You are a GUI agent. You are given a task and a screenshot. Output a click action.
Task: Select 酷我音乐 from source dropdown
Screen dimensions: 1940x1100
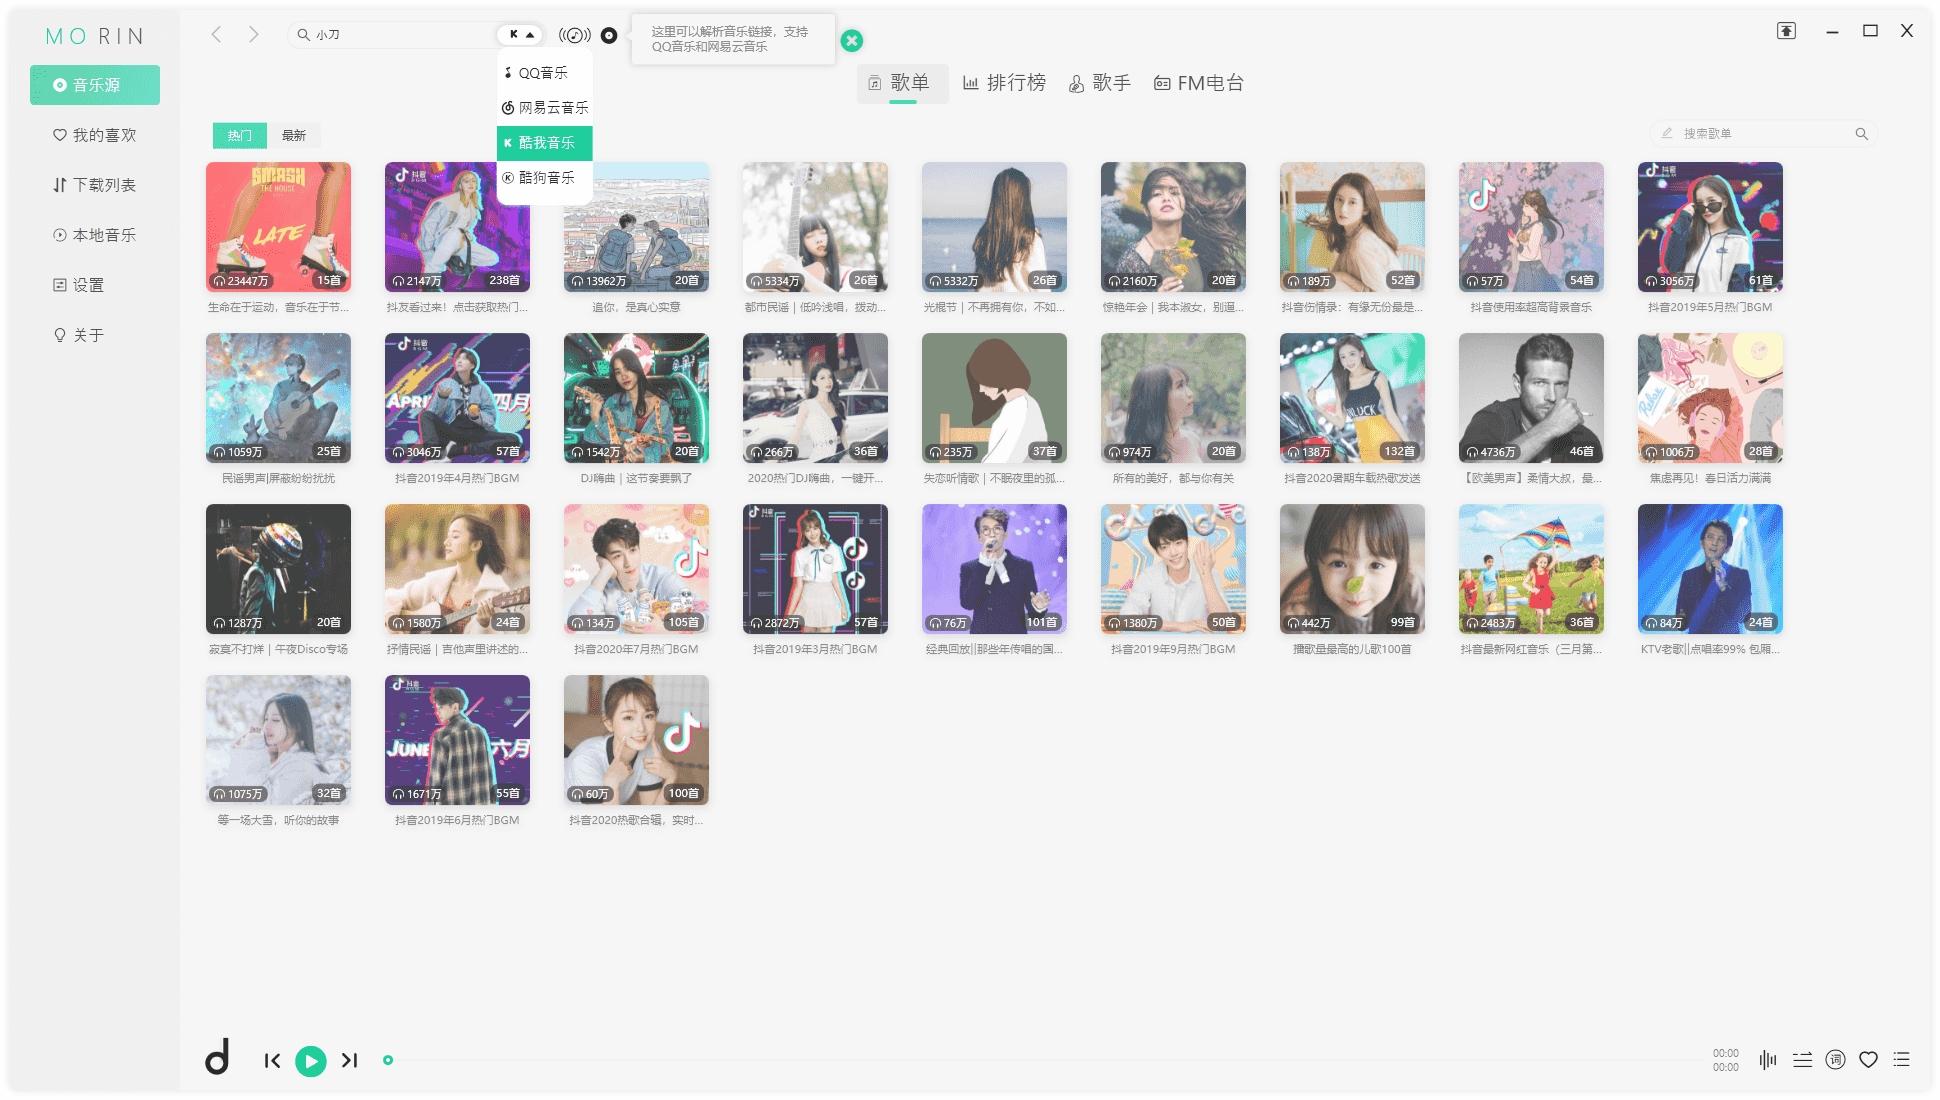click(544, 143)
